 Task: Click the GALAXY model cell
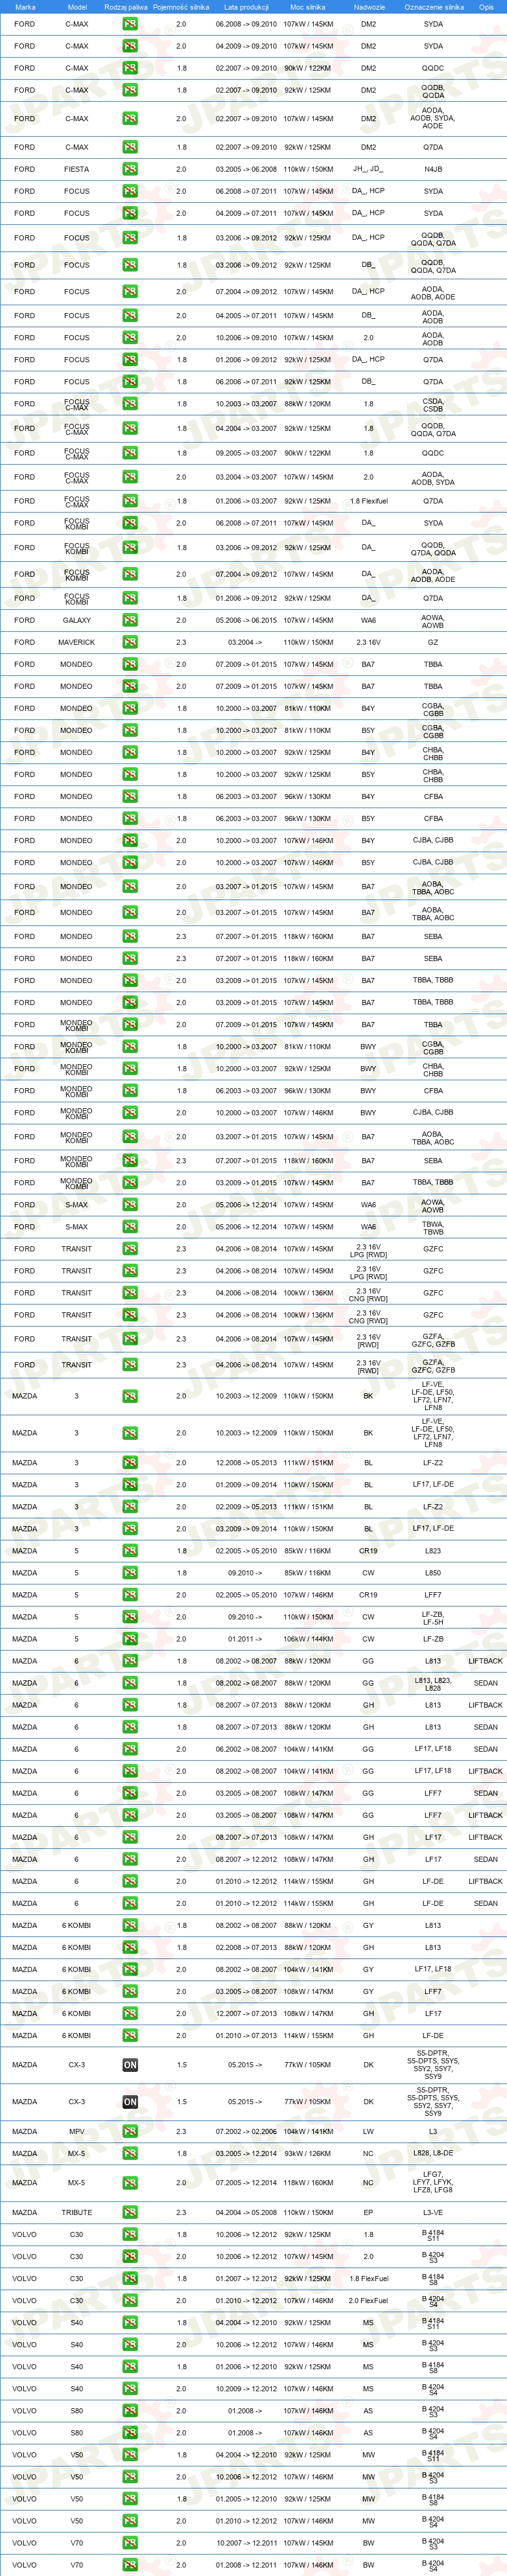click(77, 620)
